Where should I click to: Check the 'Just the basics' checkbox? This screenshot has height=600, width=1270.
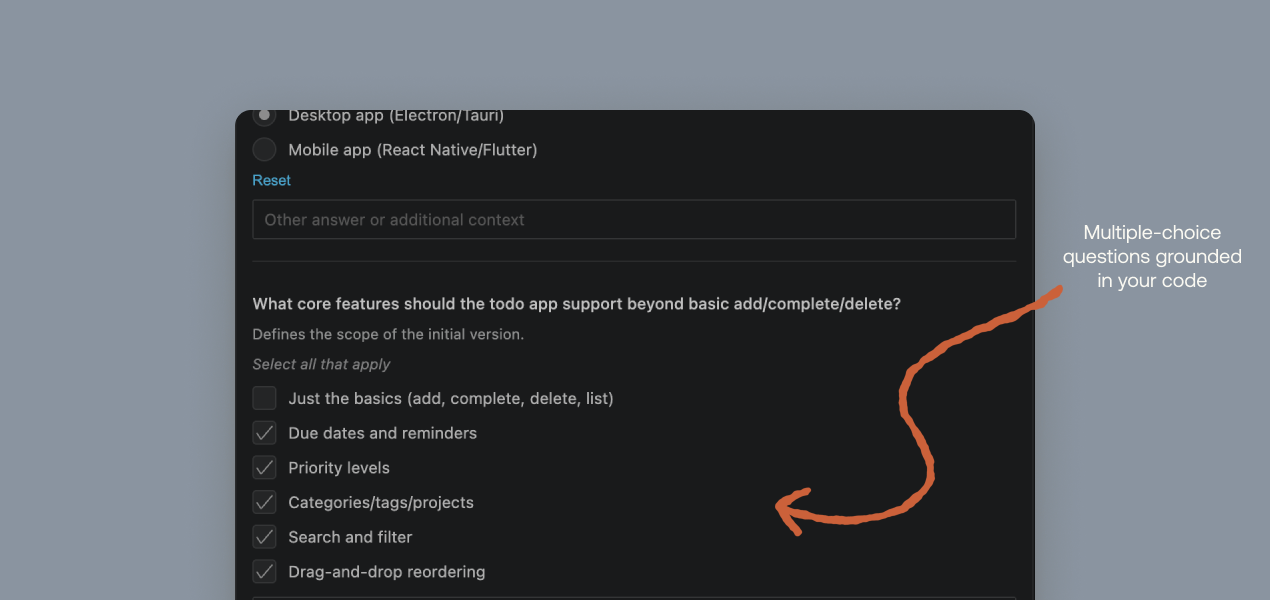264,398
